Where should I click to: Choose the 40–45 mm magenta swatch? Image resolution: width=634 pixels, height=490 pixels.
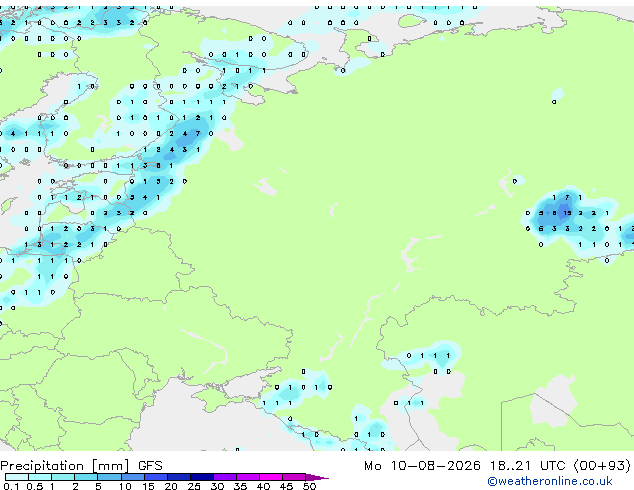click(271, 477)
